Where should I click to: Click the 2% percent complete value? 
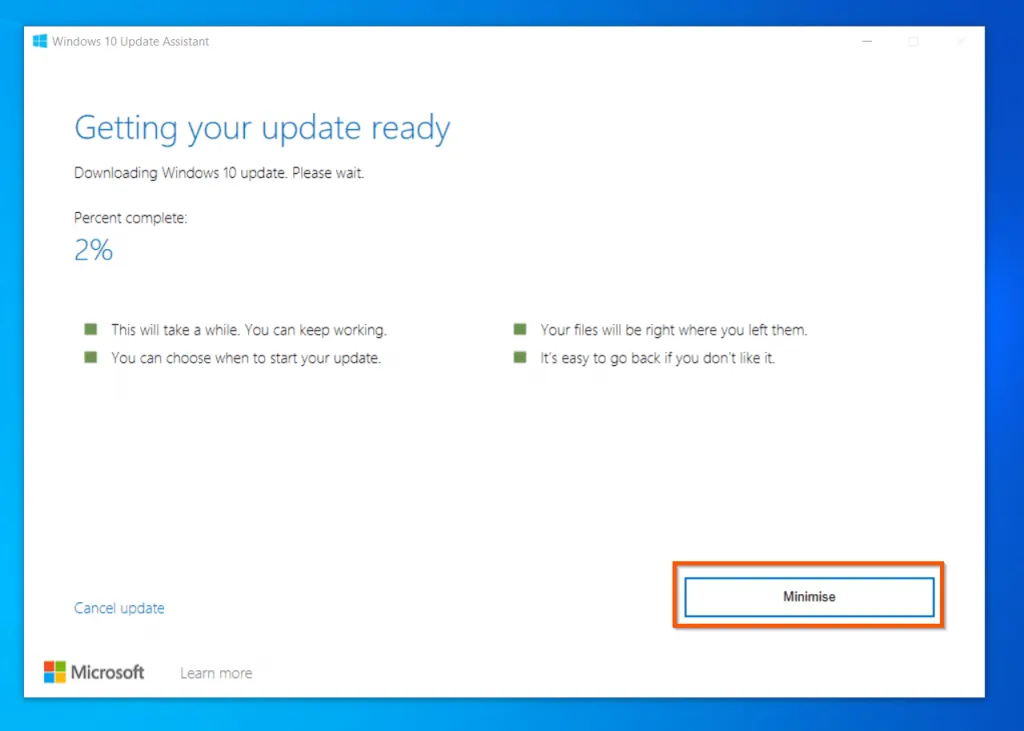pyautogui.click(x=93, y=250)
